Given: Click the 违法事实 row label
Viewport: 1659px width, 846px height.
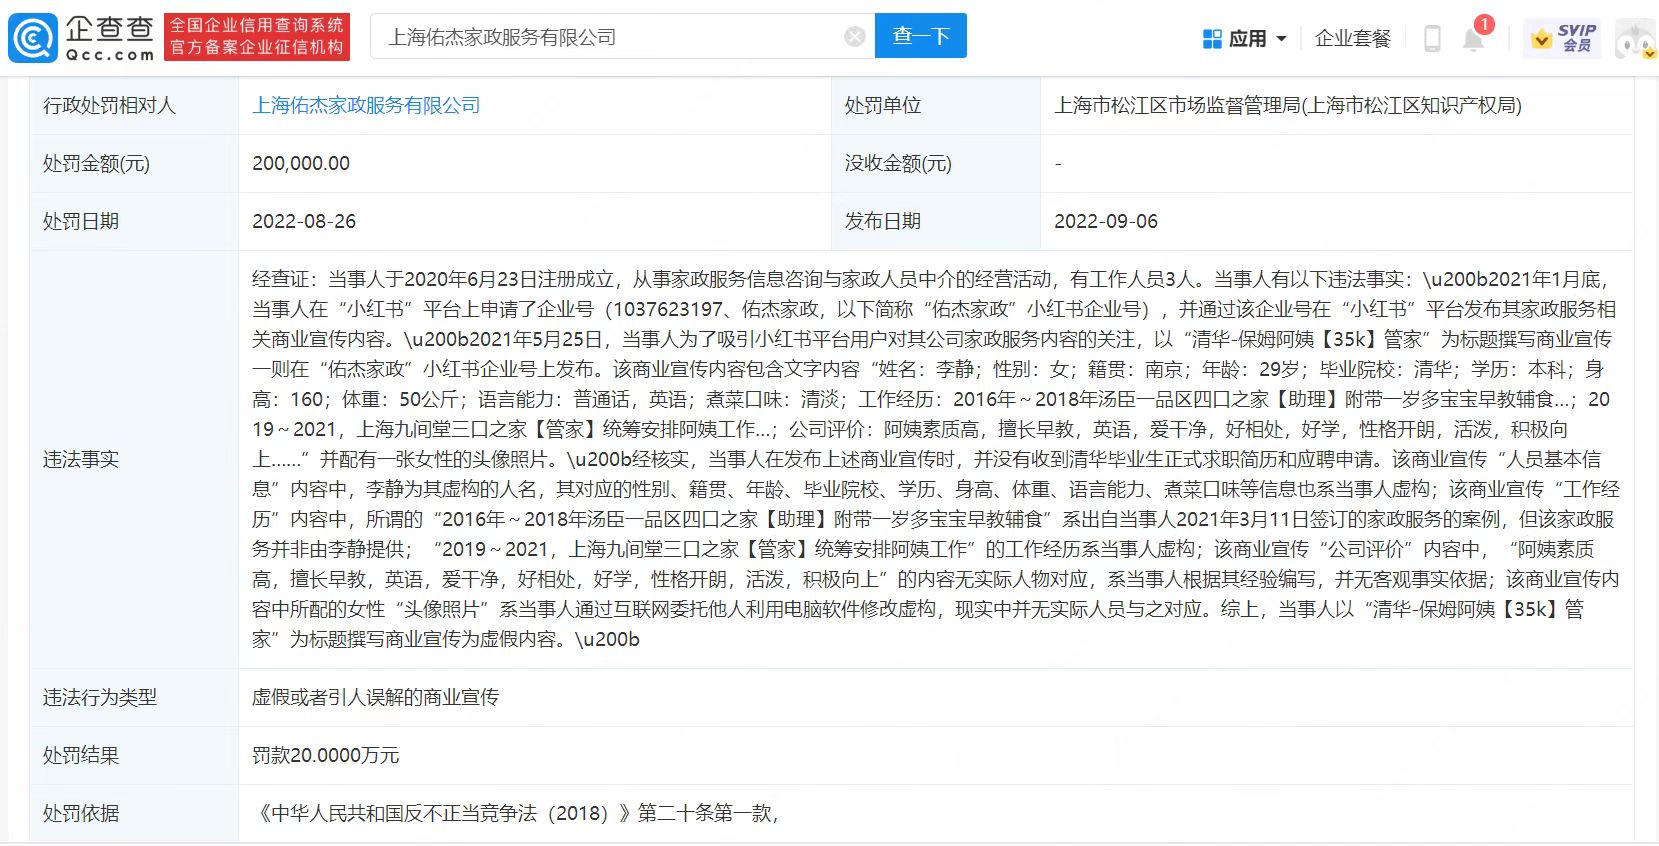Looking at the screenshot, I should [81, 459].
